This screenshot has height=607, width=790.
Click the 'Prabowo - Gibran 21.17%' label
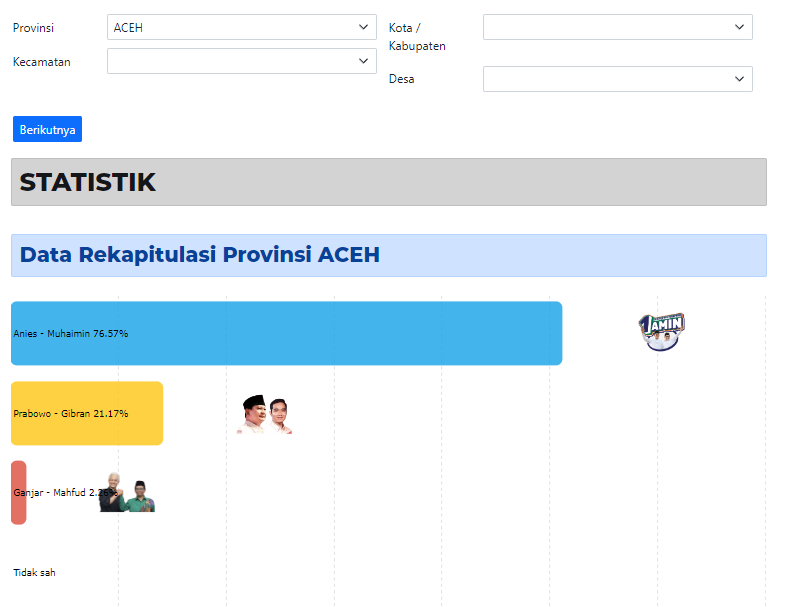pos(71,414)
